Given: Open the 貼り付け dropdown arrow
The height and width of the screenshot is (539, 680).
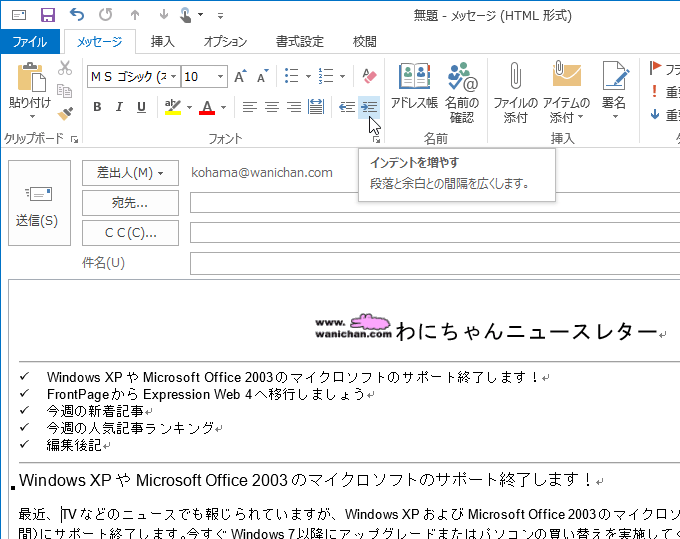Looking at the screenshot, I should point(32,116).
